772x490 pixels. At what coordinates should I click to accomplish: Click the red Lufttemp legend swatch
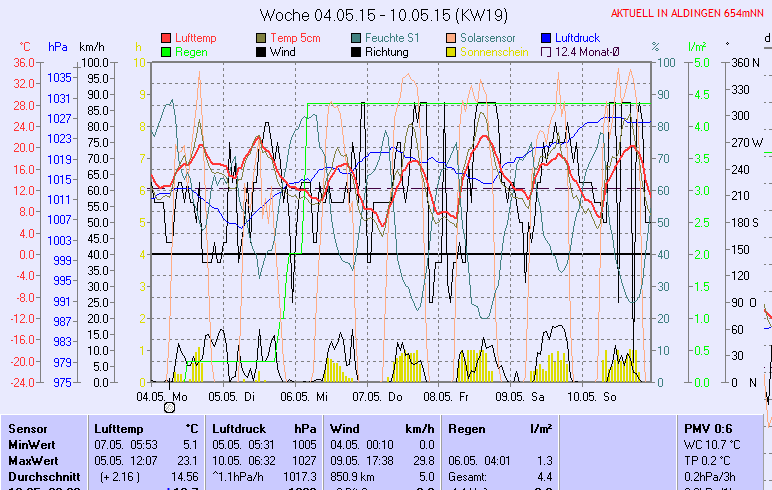click(x=166, y=37)
